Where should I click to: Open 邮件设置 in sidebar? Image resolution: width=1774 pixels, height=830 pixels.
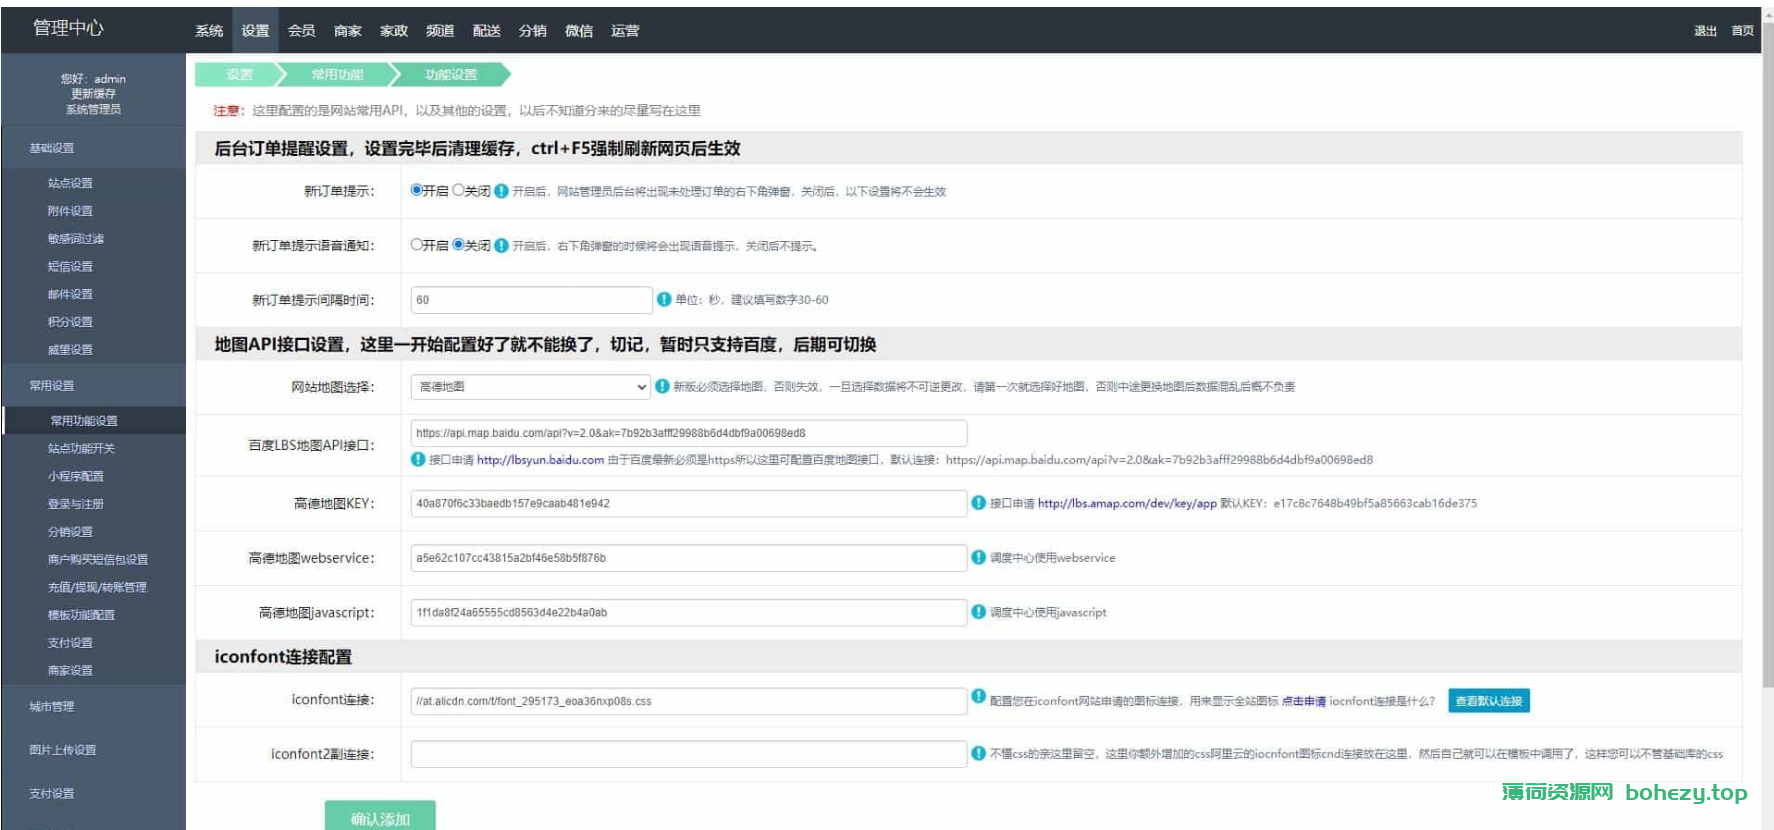pyautogui.click(x=70, y=294)
